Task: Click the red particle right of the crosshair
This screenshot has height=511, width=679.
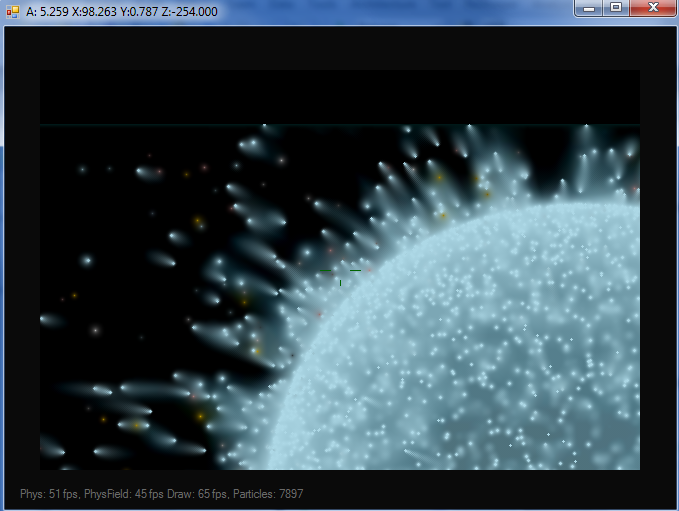Action: tap(369, 270)
